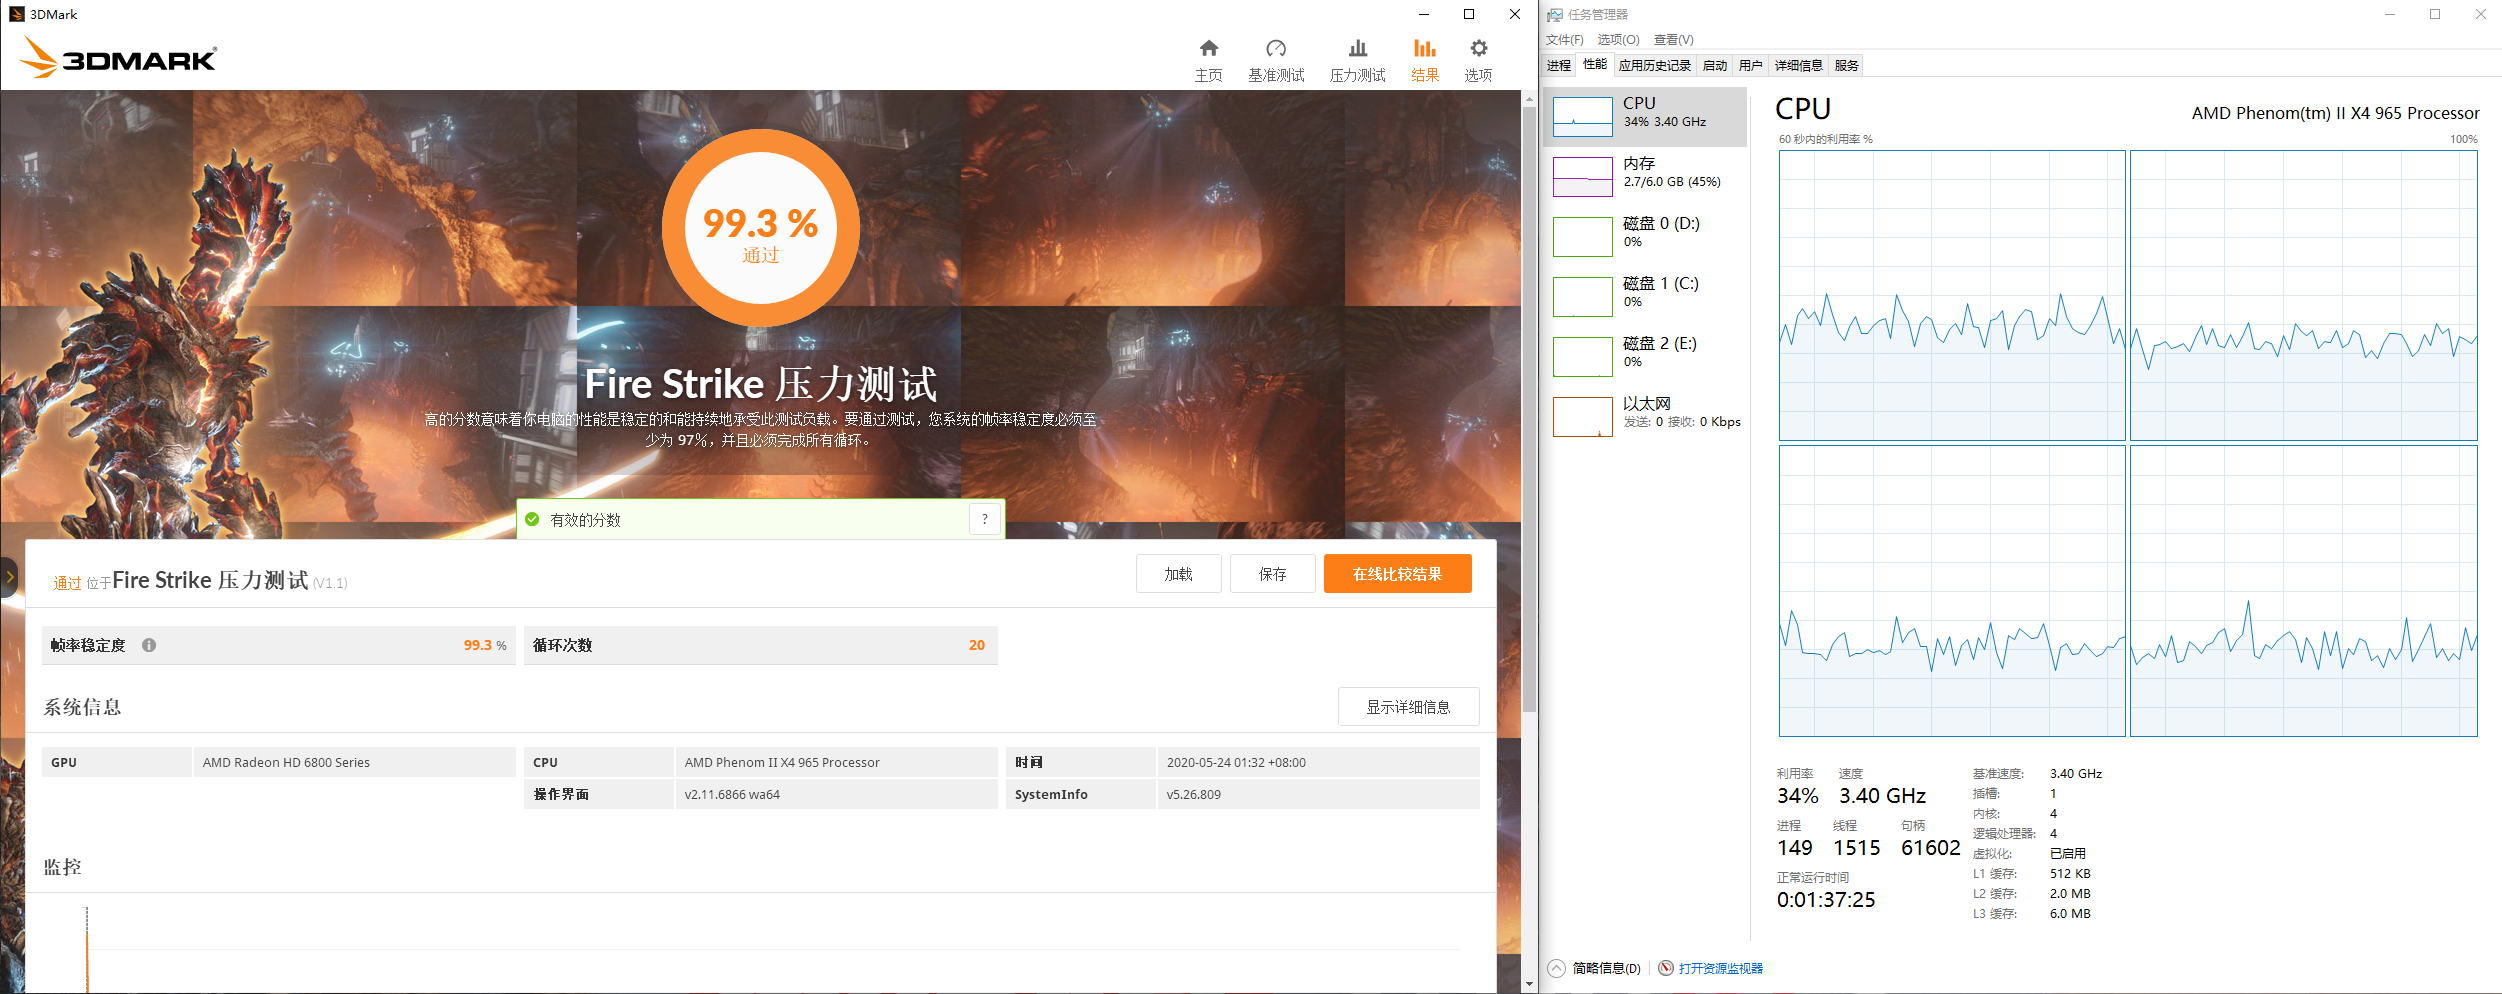Click the 通过 link beside Fire Strike title
Image resolution: width=2502 pixels, height=994 pixels.
67,583
